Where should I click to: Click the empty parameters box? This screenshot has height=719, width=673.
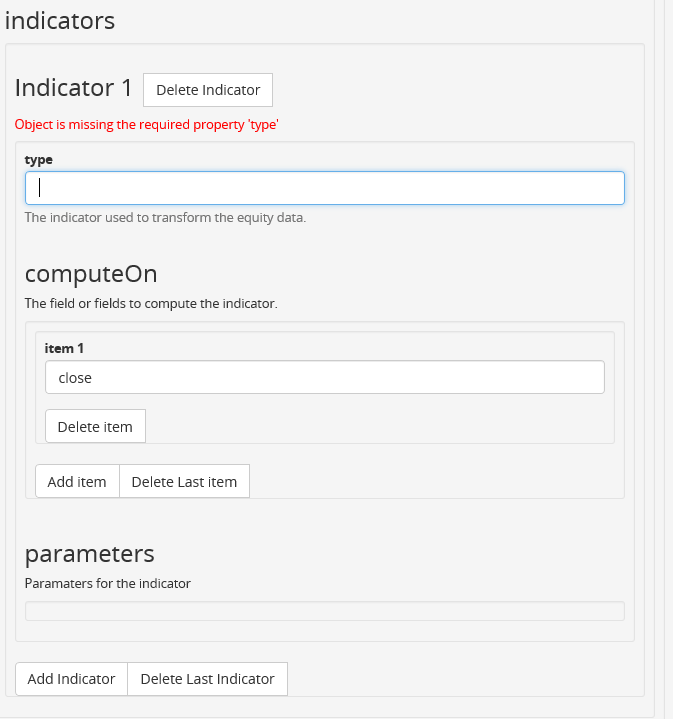(325, 611)
